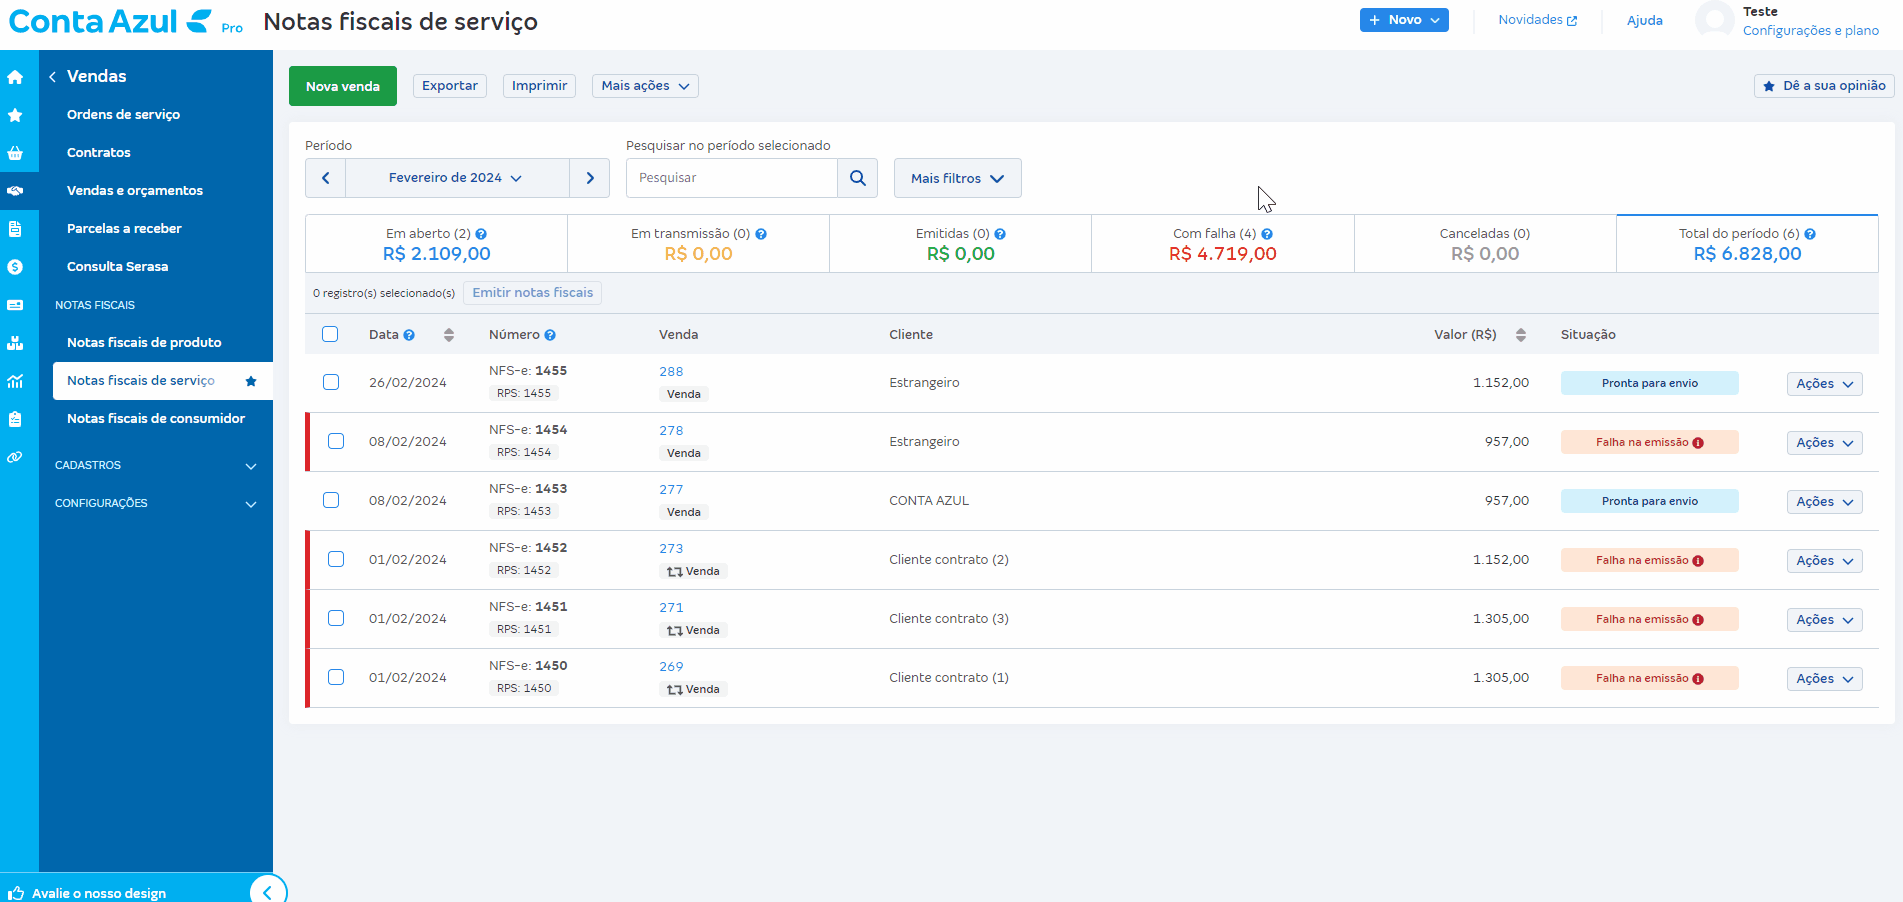Go to next period with right arrow
Image resolution: width=1903 pixels, height=902 pixels.
tap(590, 178)
